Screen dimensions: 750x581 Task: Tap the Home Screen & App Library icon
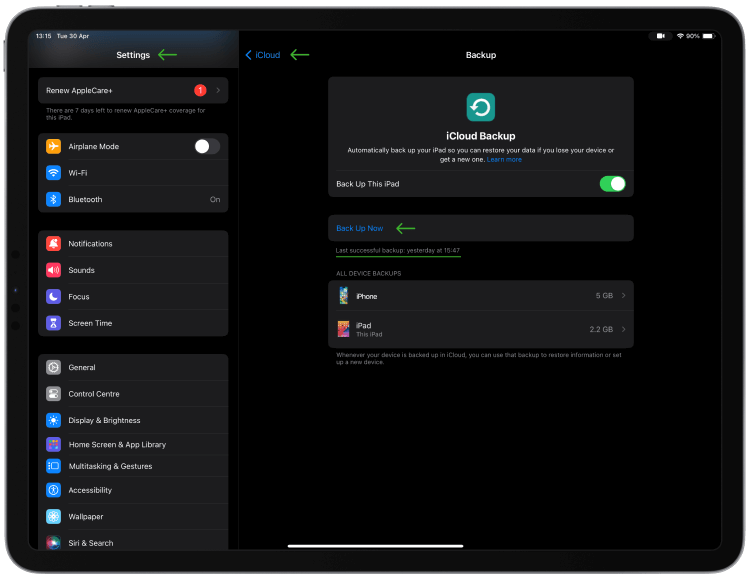click(x=53, y=444)
